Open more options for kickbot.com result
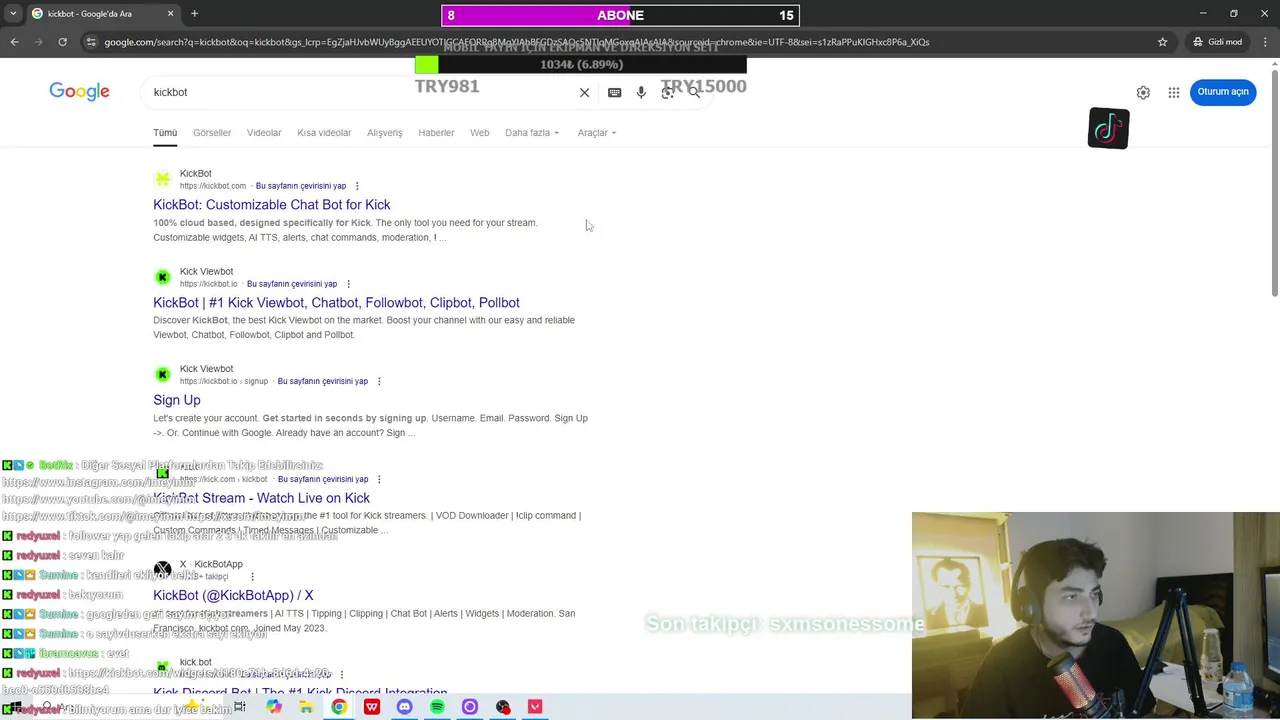1280x720 pixels. (357, 186)
